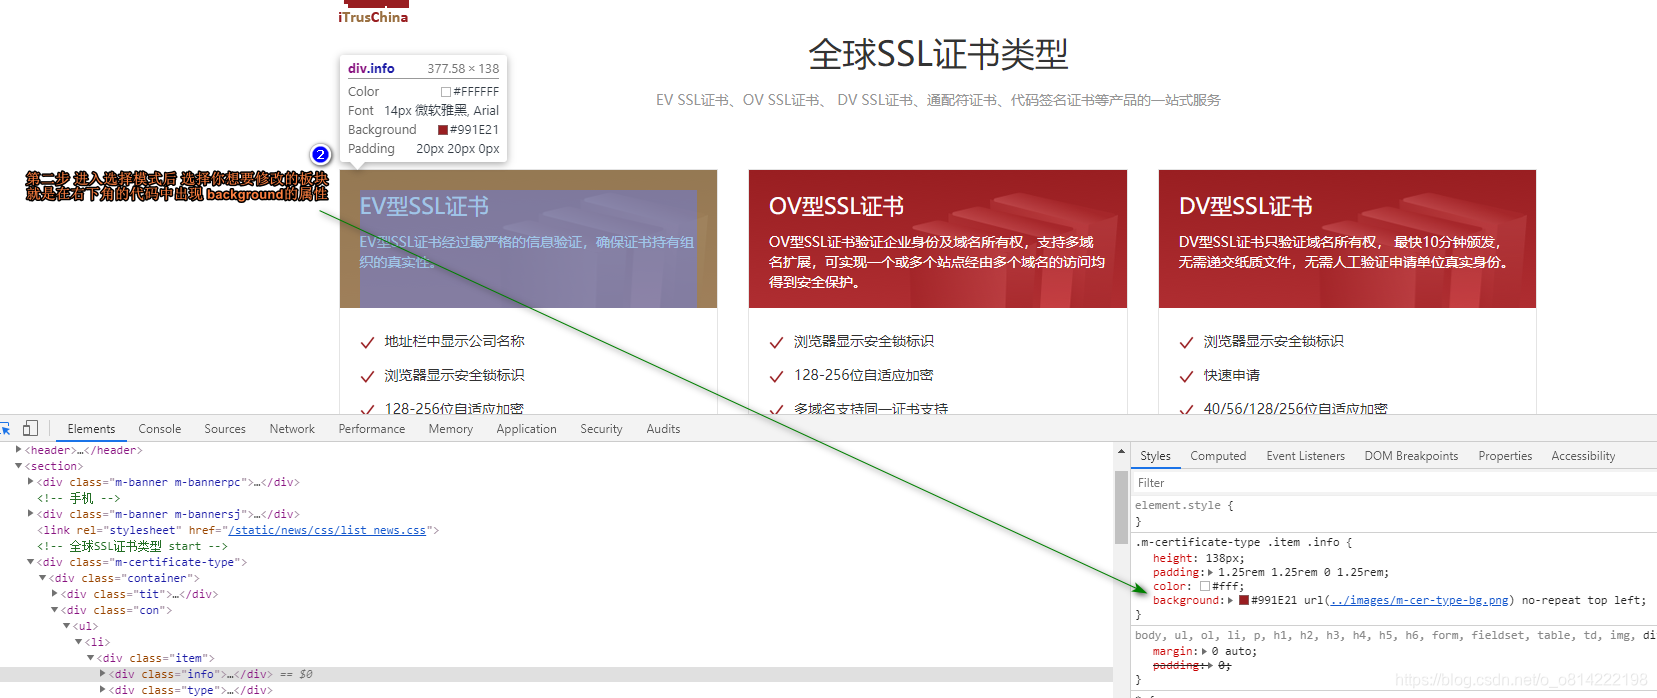The width and height of the screenshot is (1657, 698).
Task: Collapse the container div node
Action: click(x=43, y=578)
